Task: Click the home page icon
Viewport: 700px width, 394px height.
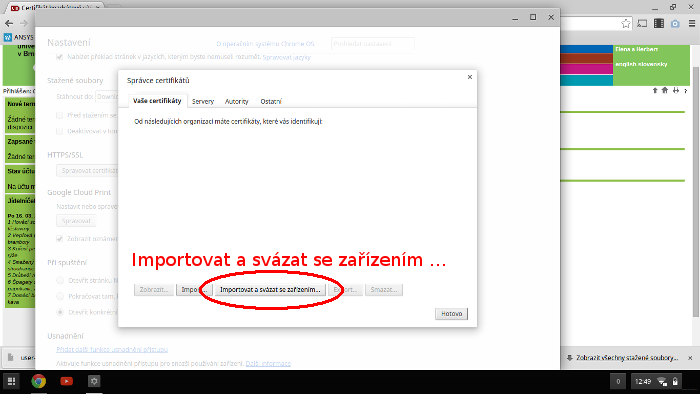Action: click(x=665, y=91)
